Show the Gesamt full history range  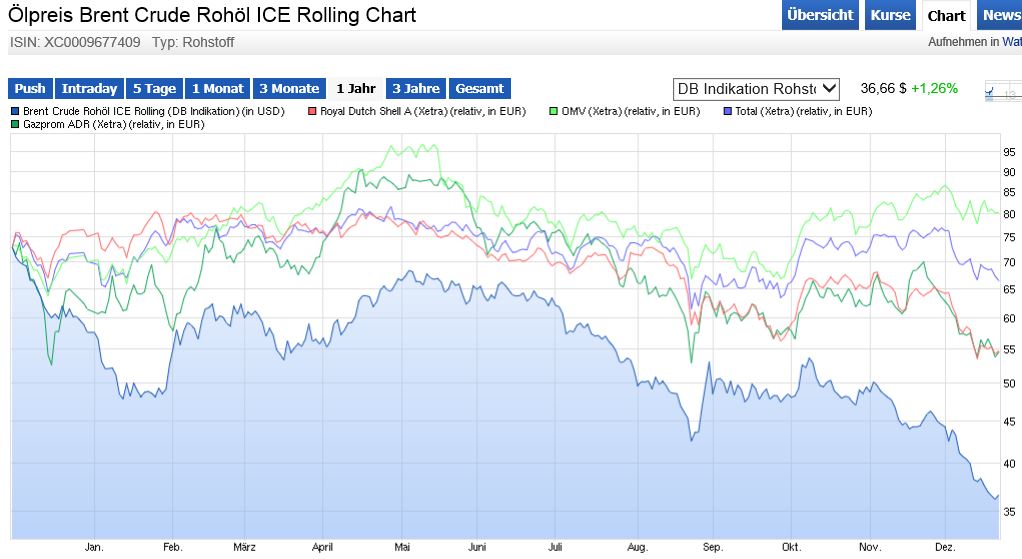[479, 88]
